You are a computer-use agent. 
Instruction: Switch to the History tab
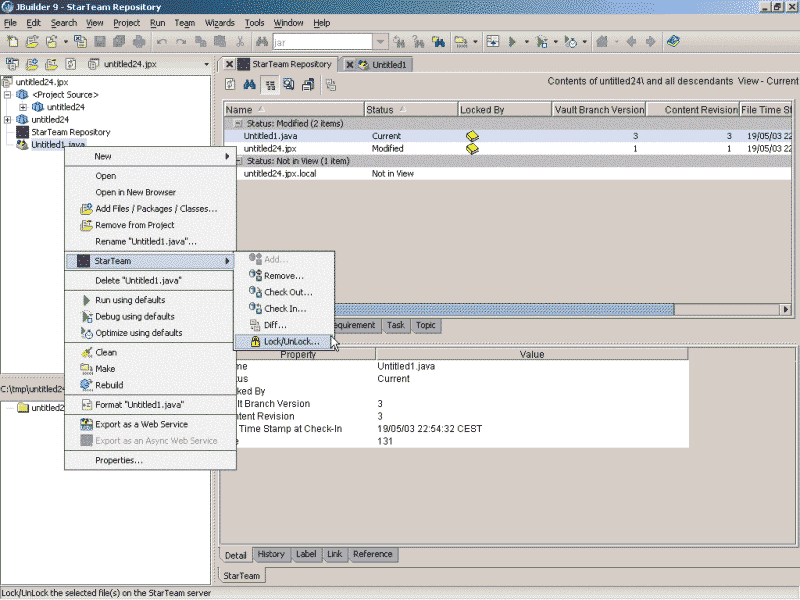(x=271, y=554)
